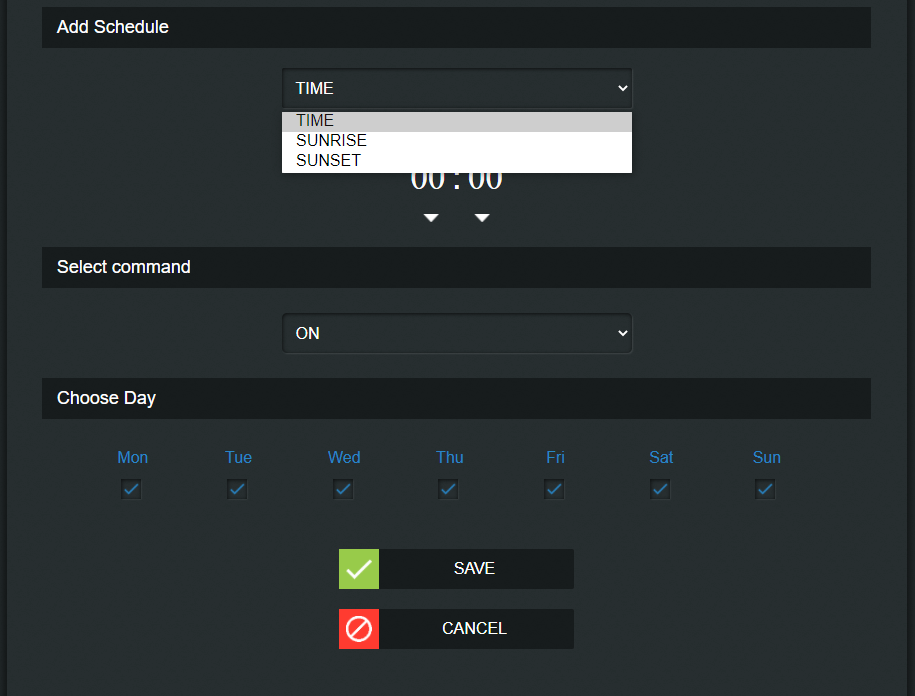Click the SAVE button
The image size is (915, 696).
point(475,569)
